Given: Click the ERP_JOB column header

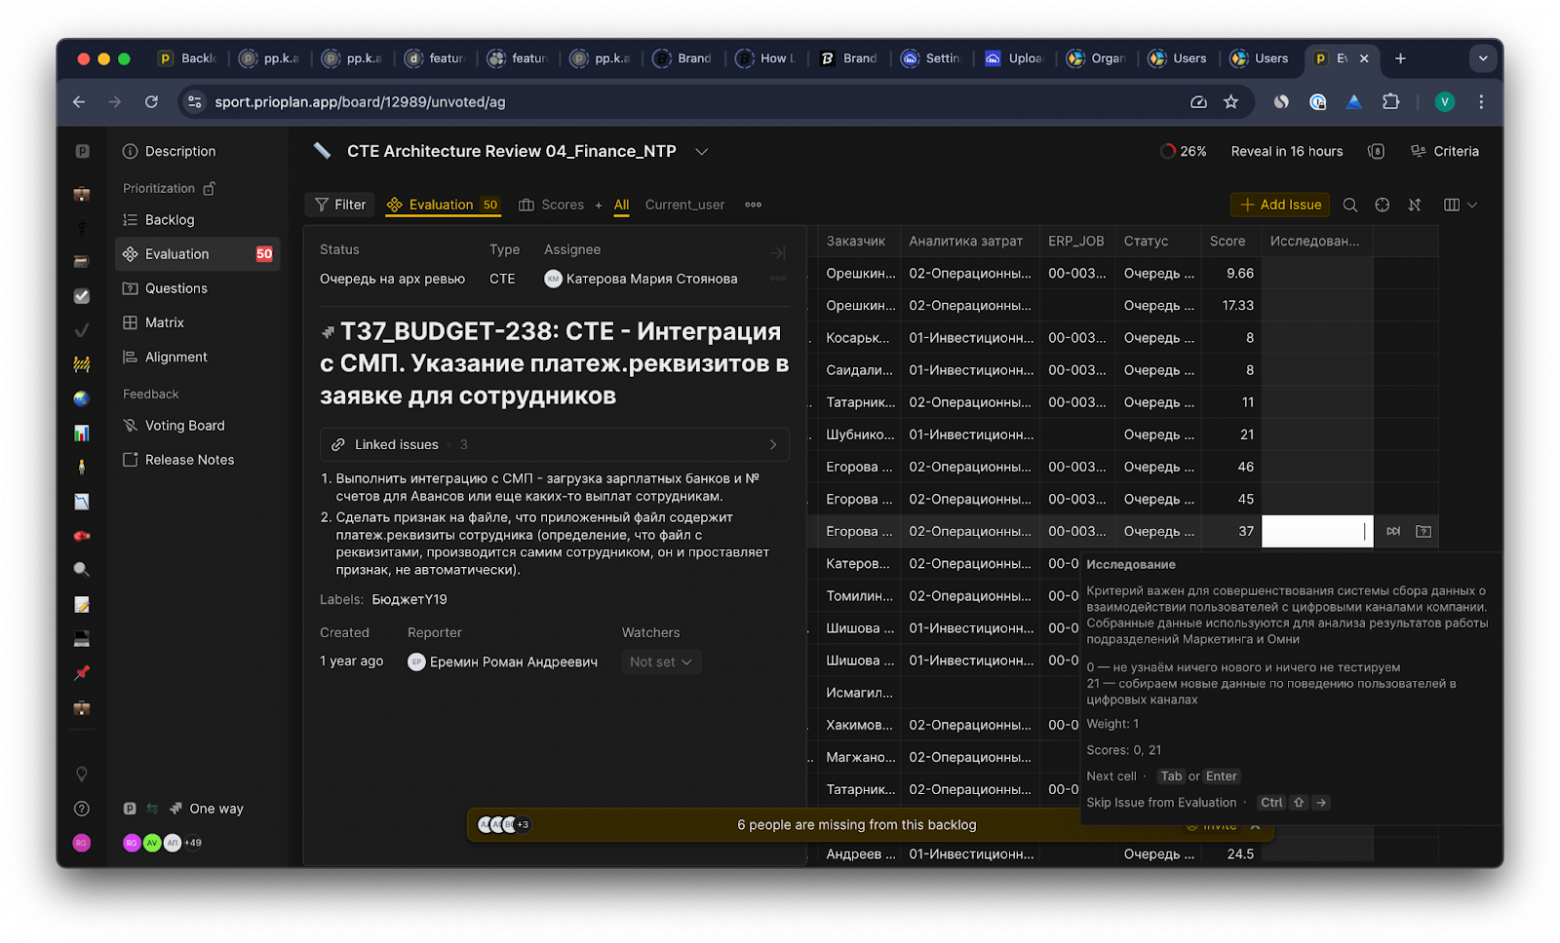Looking at the screenshot, I should [x=1075, y=241].
